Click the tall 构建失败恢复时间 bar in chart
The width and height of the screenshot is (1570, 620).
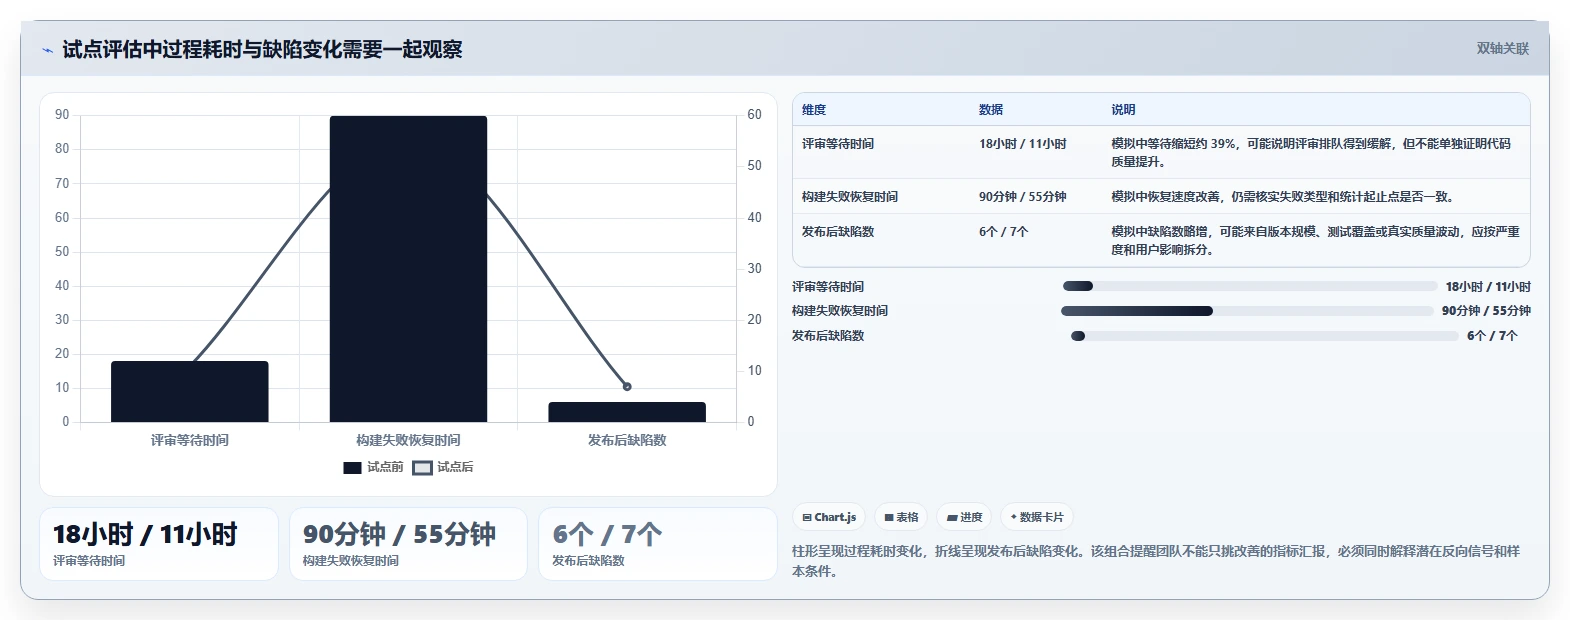point(408,269)
